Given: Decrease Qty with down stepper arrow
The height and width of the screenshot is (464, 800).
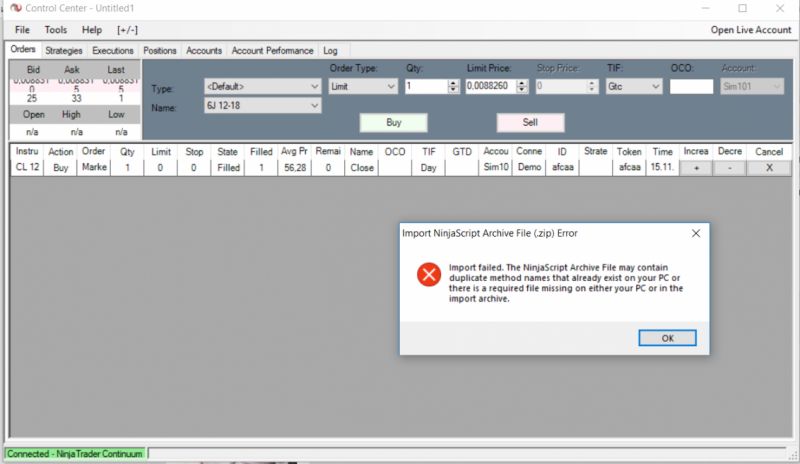Looking at the screenshot, I should (453, 90).
